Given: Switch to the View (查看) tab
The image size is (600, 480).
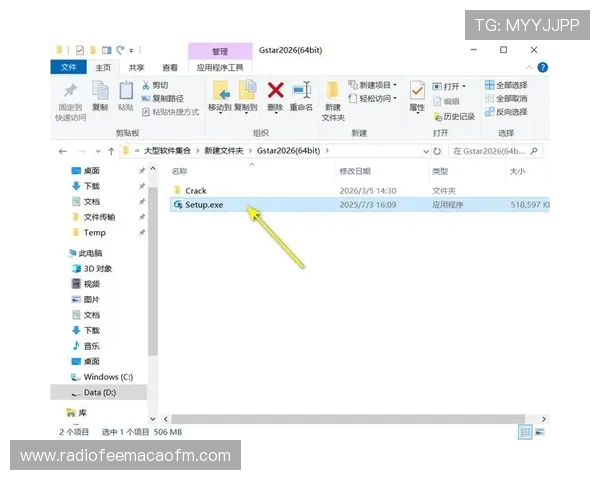Looking at the screenshot, I should [x=170, y=68].
